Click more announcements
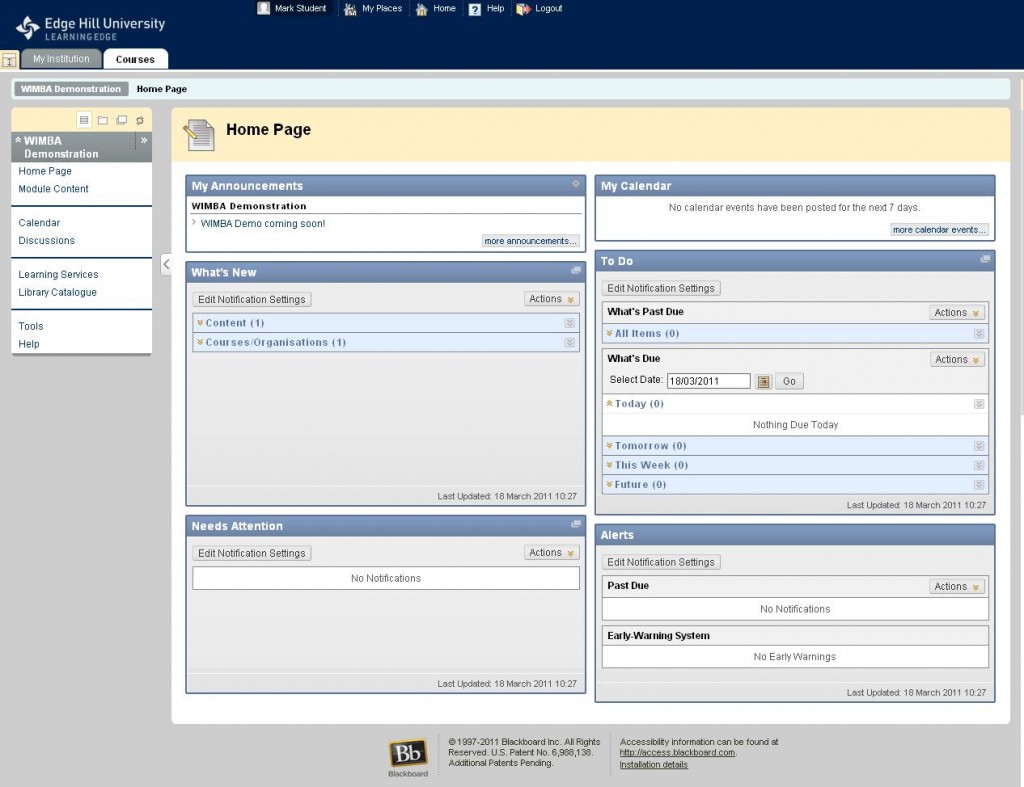 tap(530, 241)
